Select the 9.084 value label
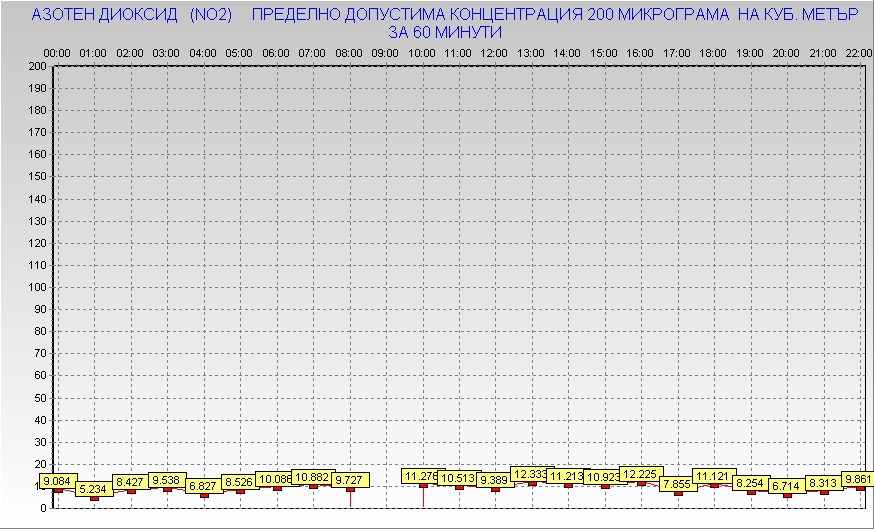Viewport: 874px width, 529px height. pos(57,481)
